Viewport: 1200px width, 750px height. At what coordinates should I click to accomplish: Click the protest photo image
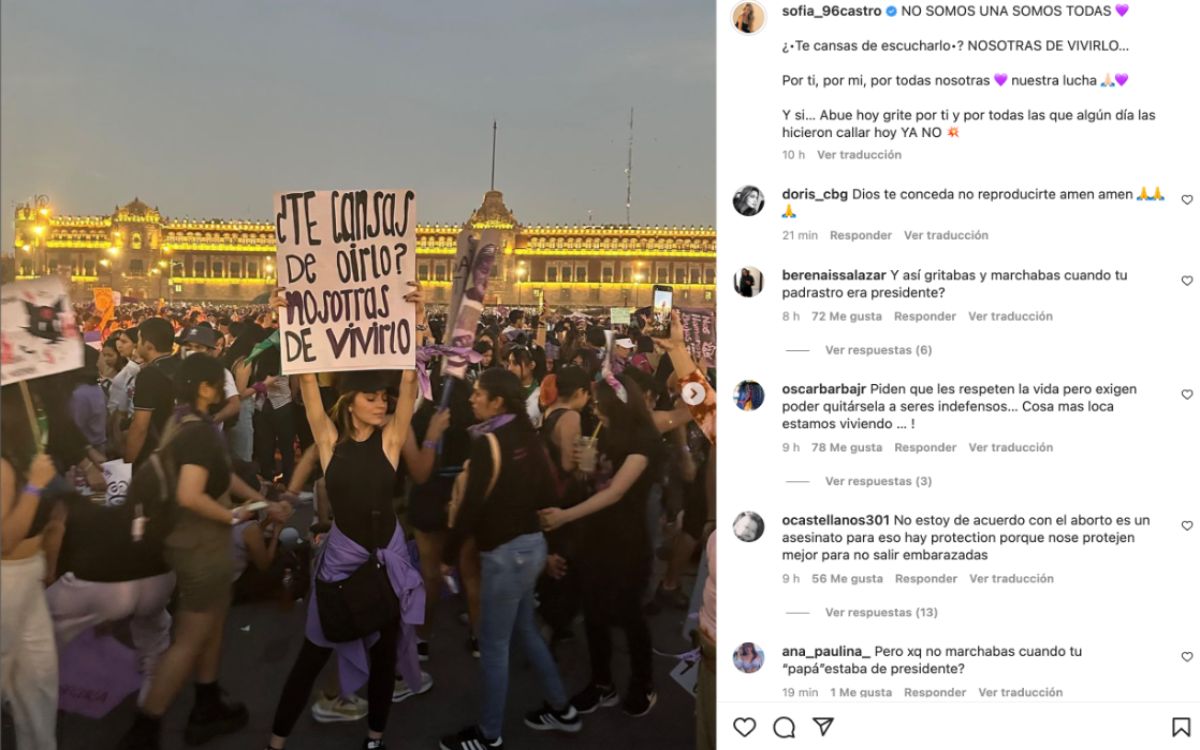(x=358, y=375)
